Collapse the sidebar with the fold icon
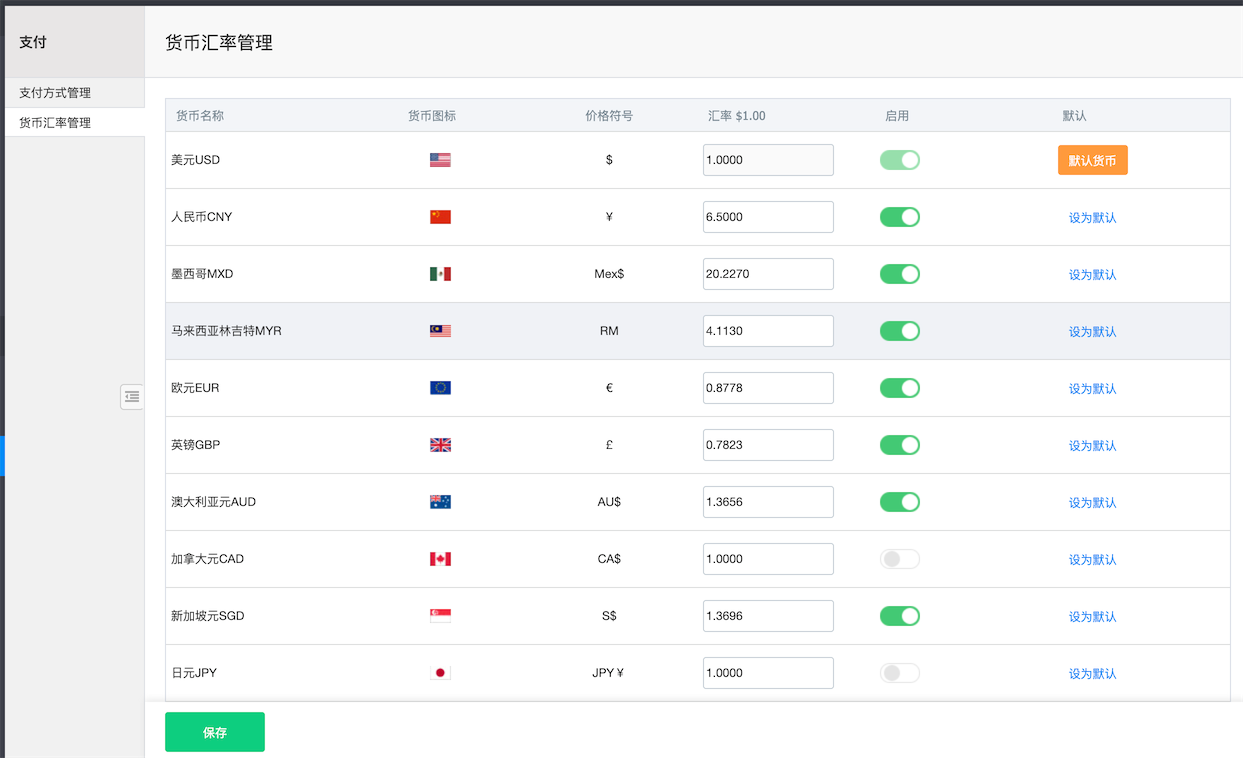 point(132,397)
